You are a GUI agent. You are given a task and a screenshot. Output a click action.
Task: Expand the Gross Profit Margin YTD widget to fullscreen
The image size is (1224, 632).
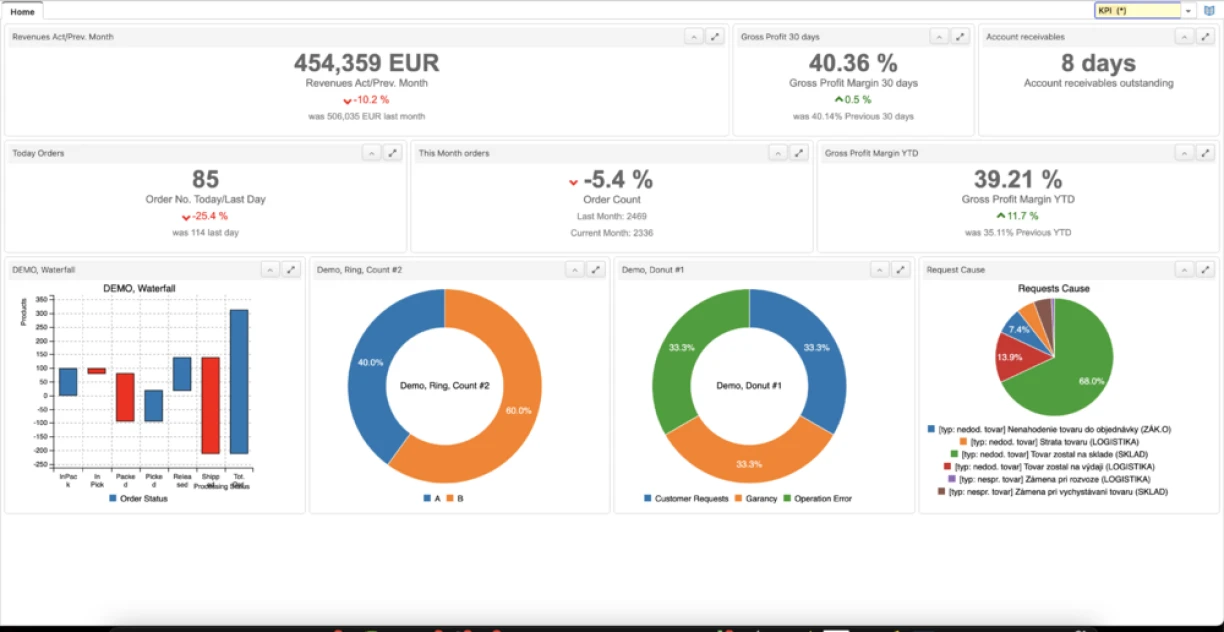[1205, 152]
